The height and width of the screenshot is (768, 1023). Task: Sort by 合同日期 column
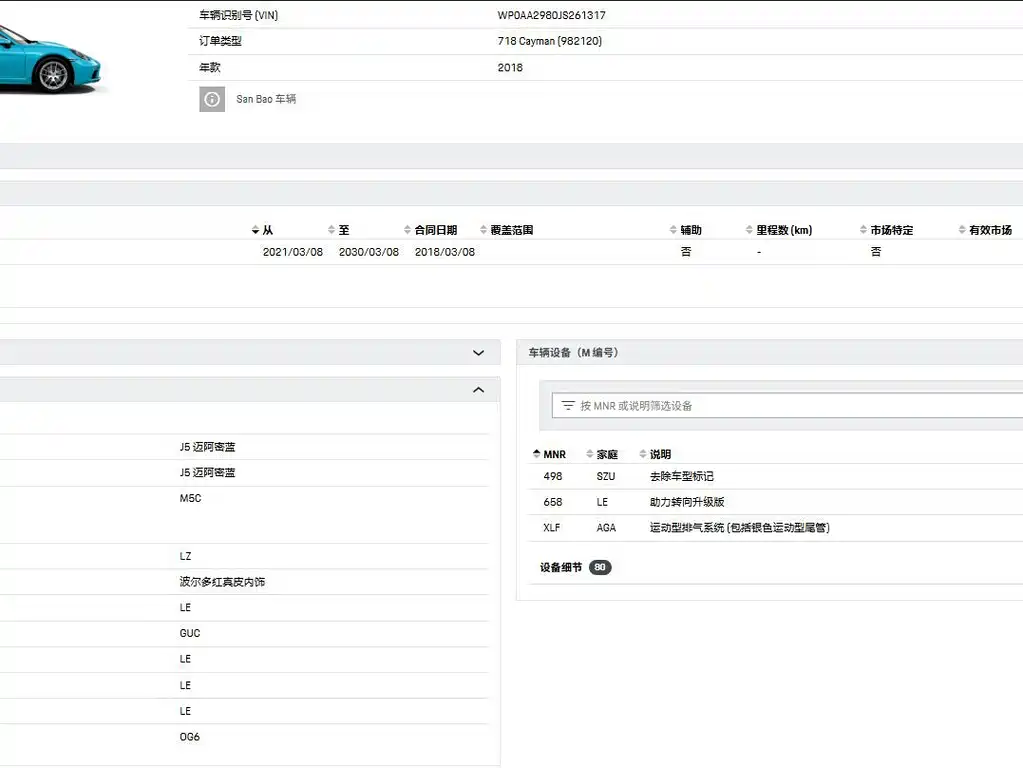431,230
